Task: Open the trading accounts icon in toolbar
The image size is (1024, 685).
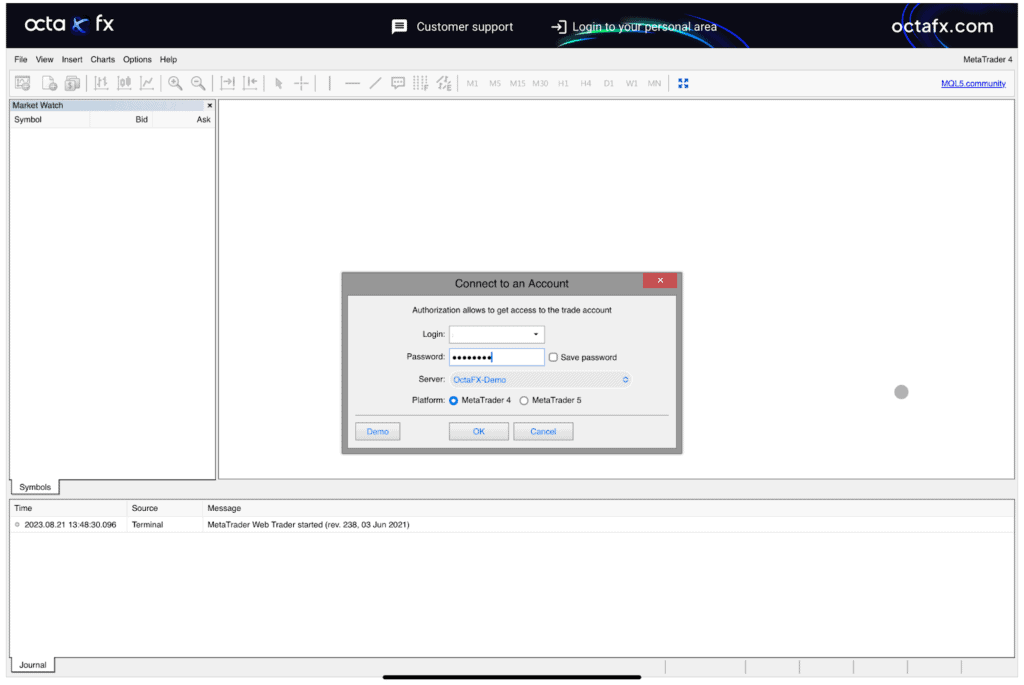Action: coord(72,83)
